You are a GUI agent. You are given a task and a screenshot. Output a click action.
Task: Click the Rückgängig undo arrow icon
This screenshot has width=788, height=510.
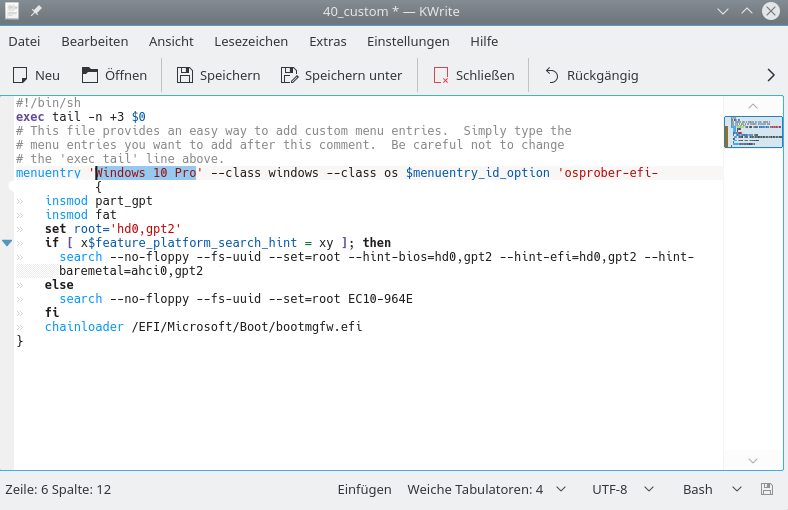click(552, 75)
